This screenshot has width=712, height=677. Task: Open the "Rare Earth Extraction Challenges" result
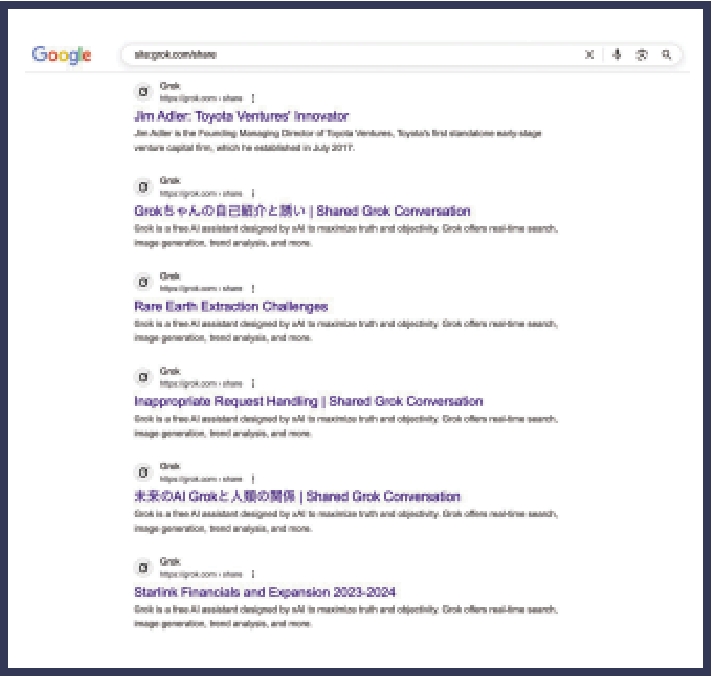tap(231, 306)
